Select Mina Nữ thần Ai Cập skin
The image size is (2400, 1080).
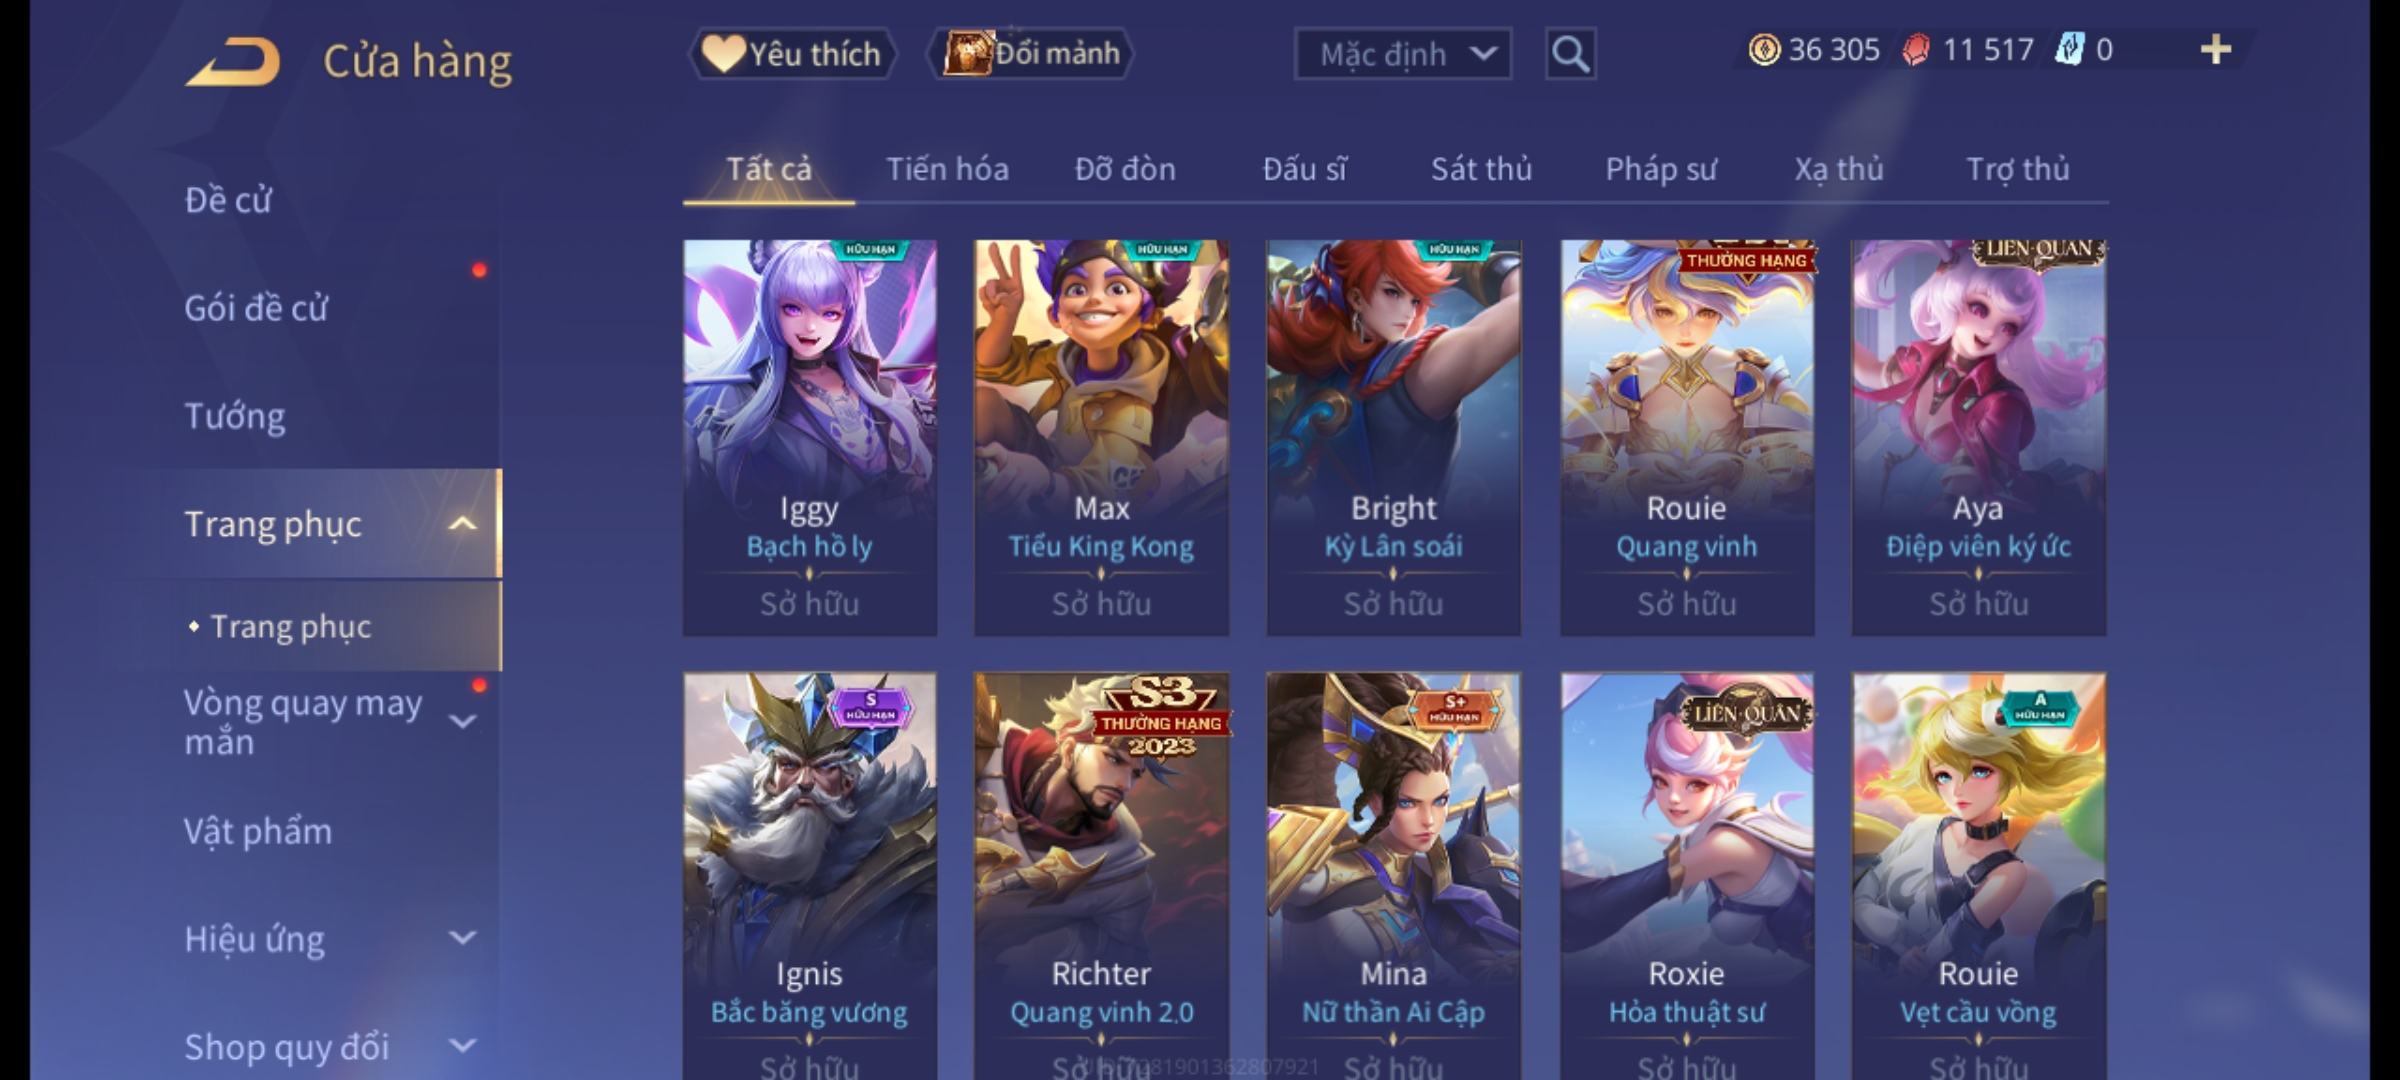pos(1393,875)
